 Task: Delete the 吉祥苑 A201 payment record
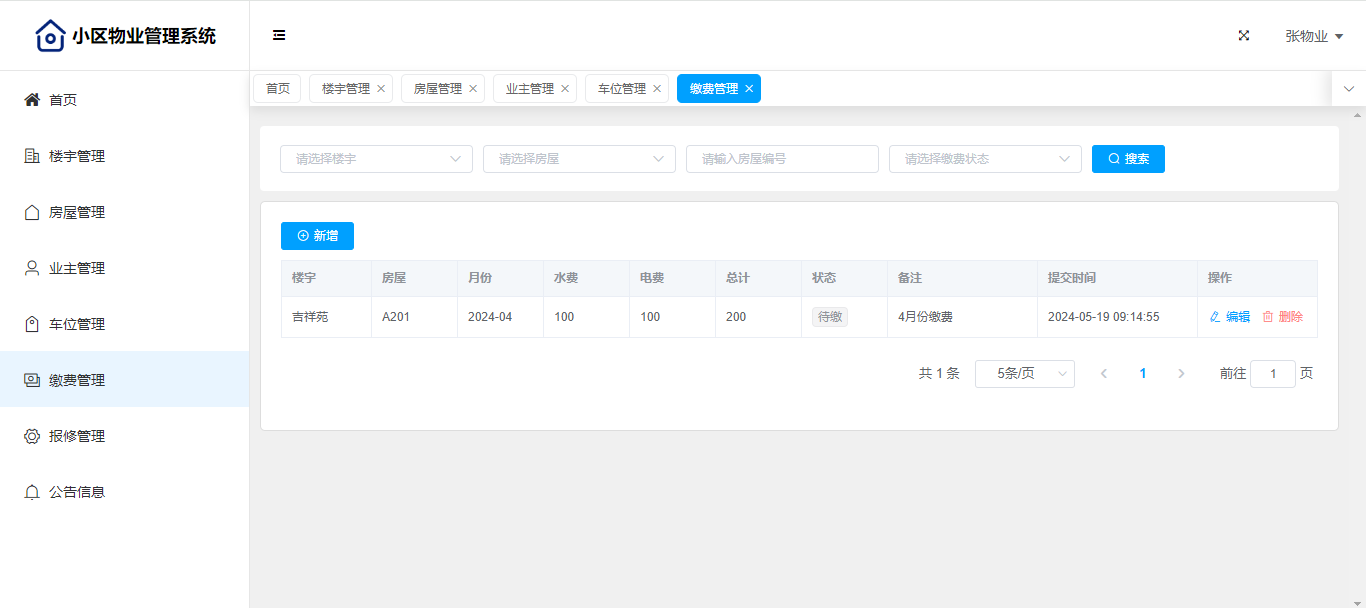(1282, 317)
